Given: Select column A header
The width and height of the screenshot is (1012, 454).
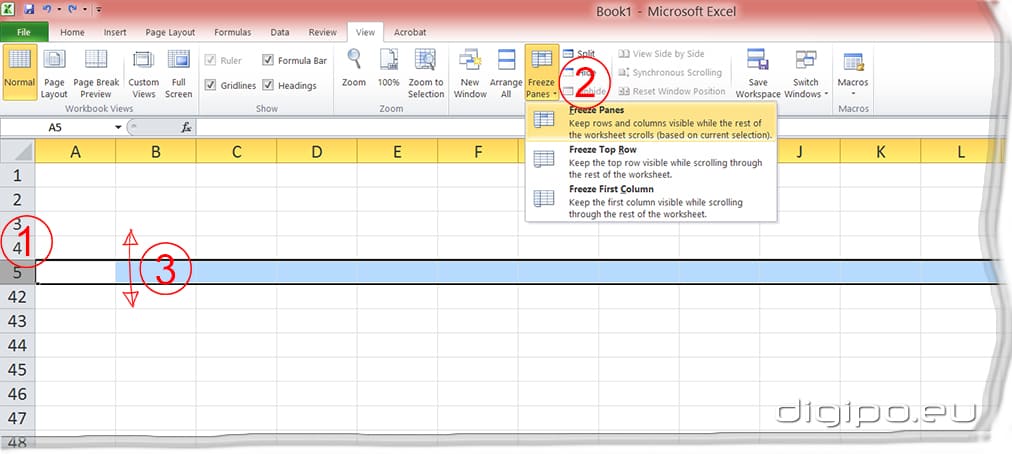Looking at the screenshot, I should (76, 152).
